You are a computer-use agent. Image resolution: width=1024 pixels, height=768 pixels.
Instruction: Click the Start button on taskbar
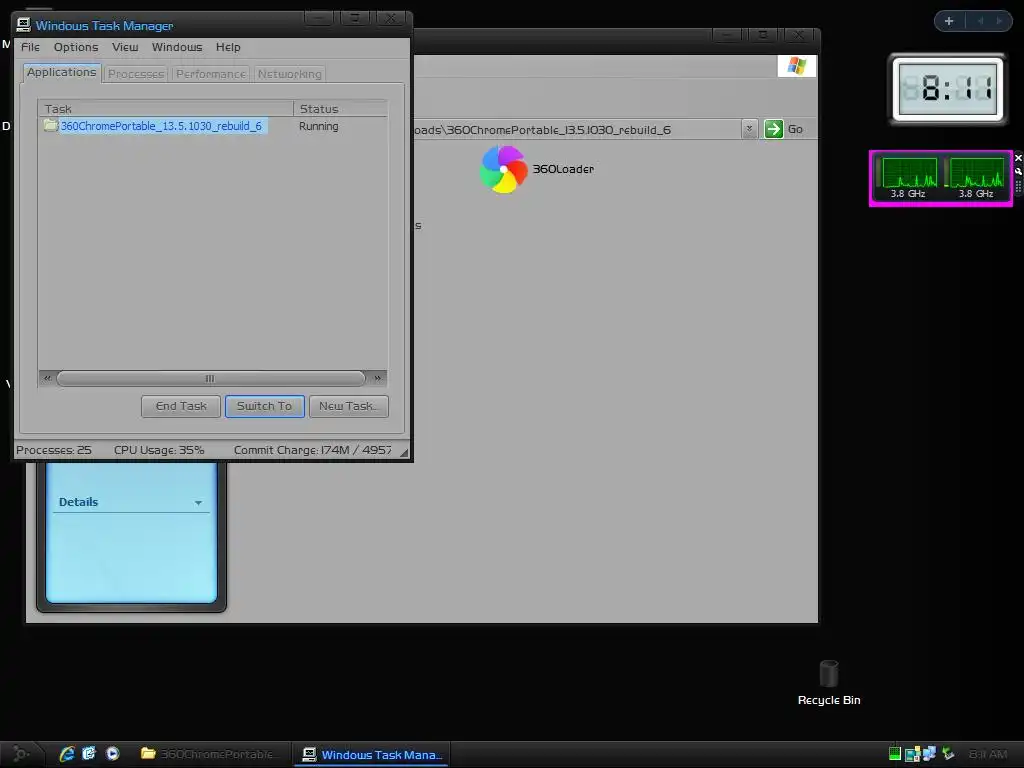coord(21,754)
